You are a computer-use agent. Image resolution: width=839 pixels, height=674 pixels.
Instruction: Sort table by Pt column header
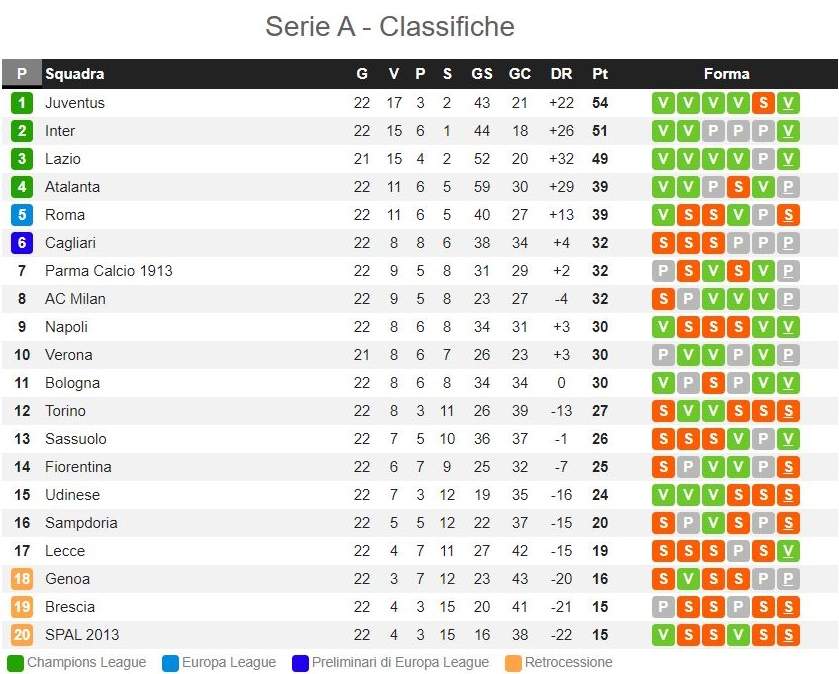[x=600, y=74]
